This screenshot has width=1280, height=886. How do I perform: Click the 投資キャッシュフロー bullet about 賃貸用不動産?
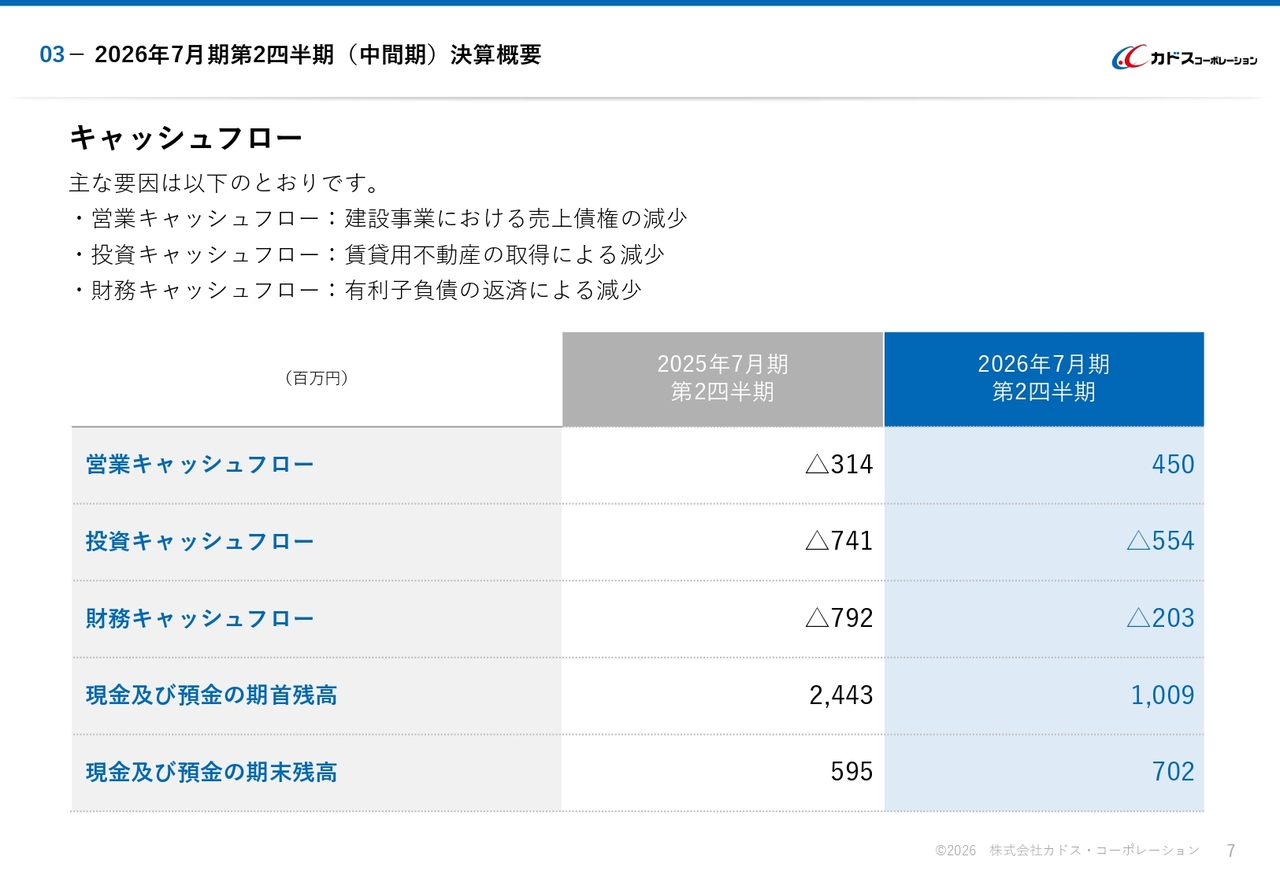[367, 255]
